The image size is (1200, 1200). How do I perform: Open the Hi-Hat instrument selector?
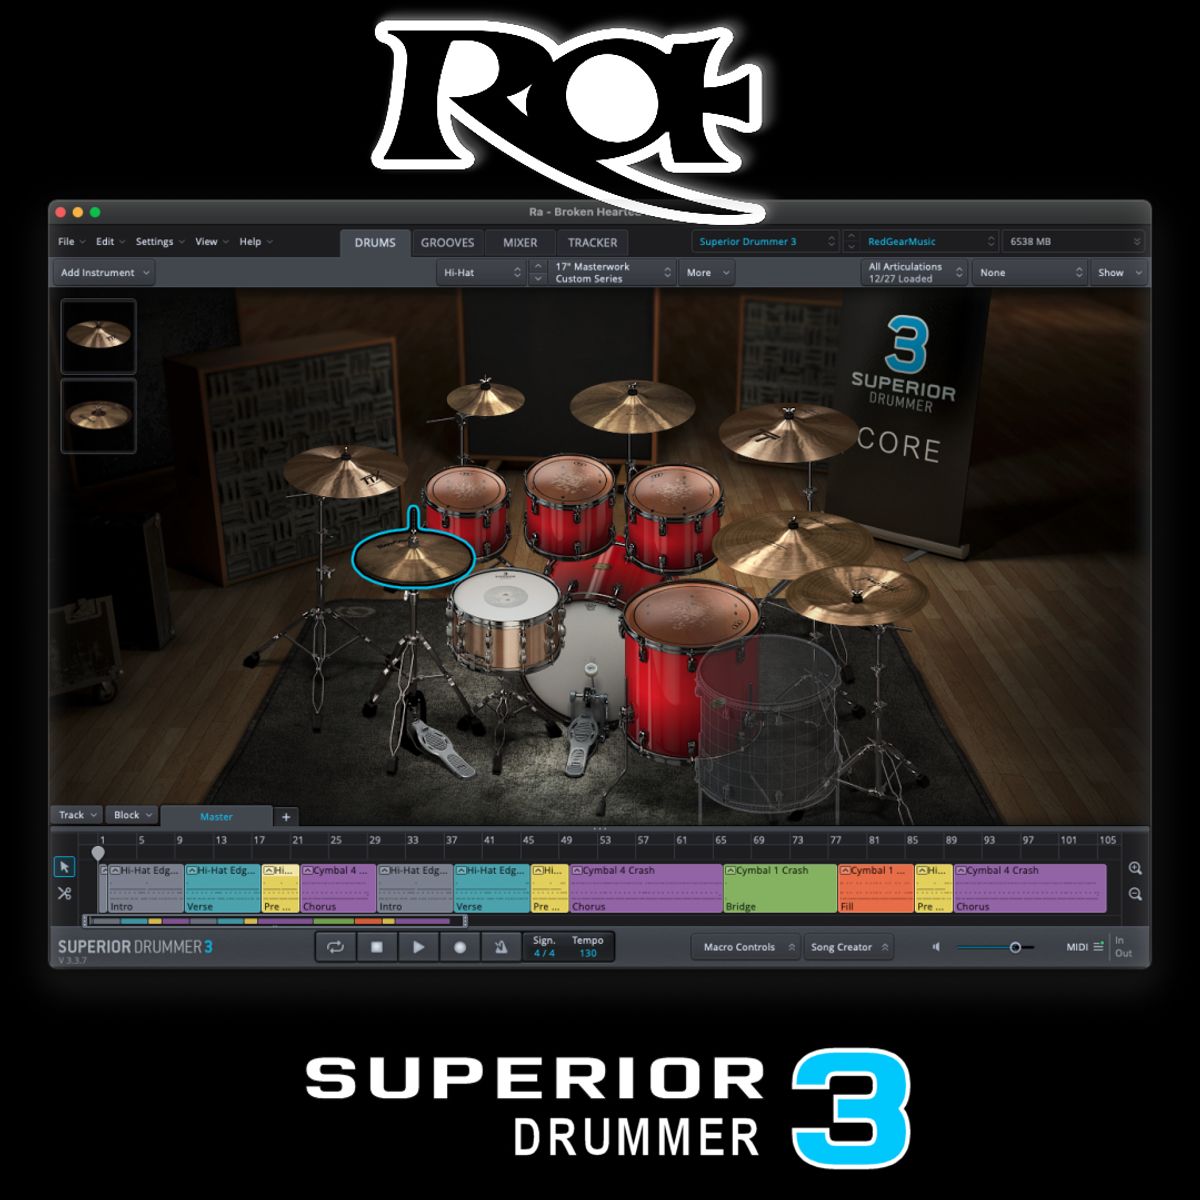click(x=482, y=272)
